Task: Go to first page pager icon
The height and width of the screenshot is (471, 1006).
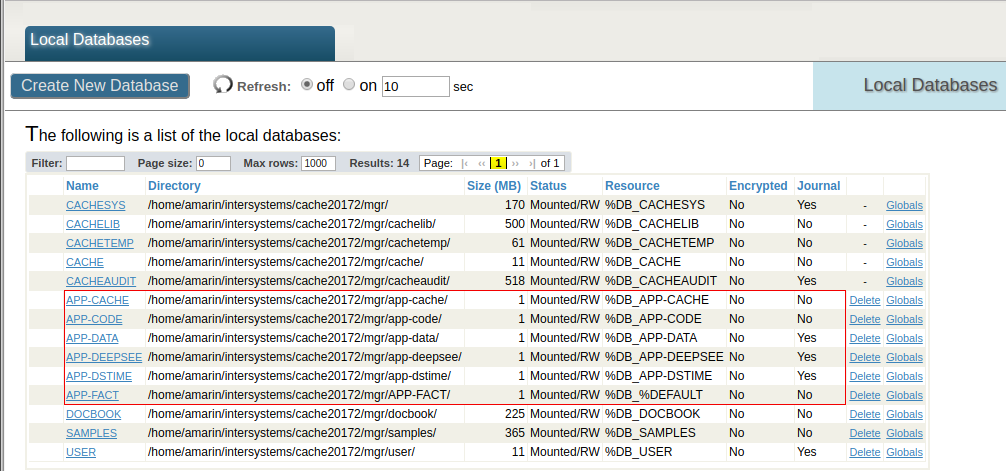Action: [466, 163]
